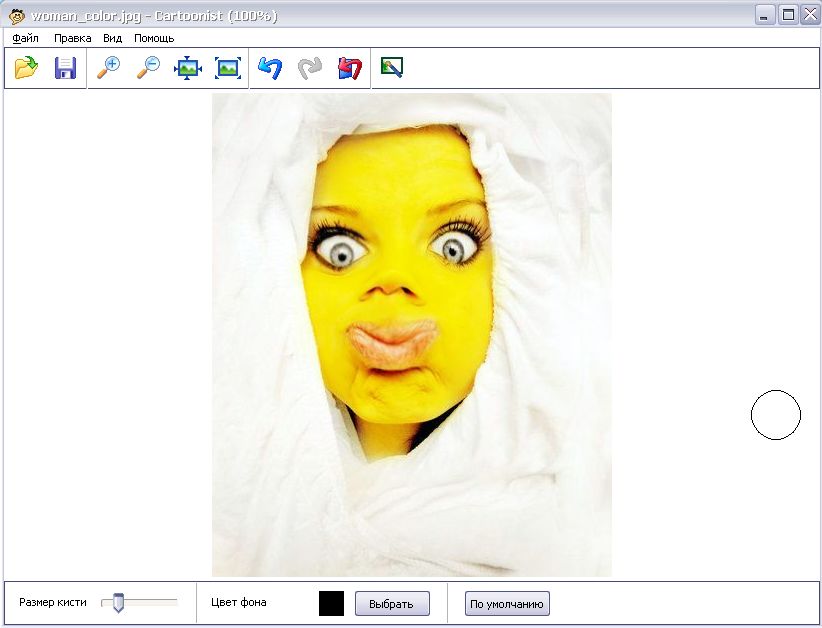Revert all changes with red-blue arrow icon
This screenshot has width=822, height=628.
[x=350, y=68]
